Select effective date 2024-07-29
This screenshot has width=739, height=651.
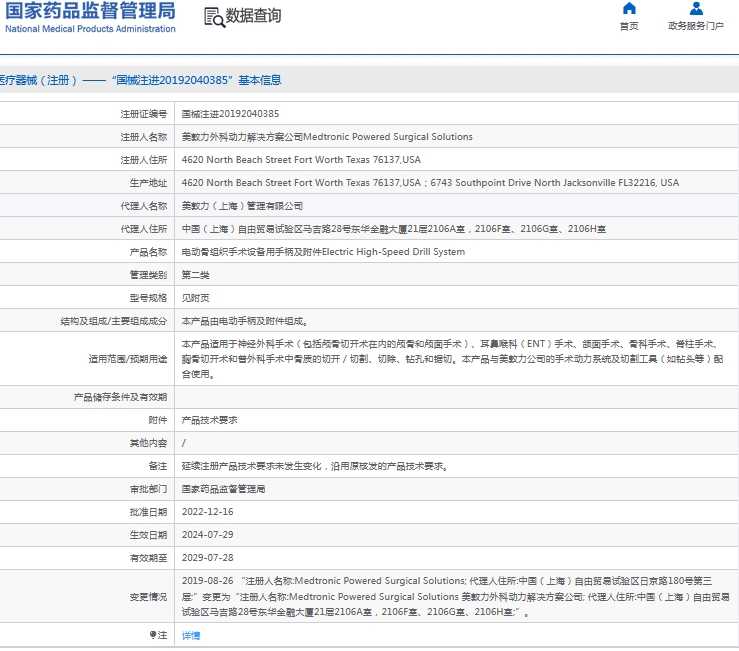click(207, 535)
